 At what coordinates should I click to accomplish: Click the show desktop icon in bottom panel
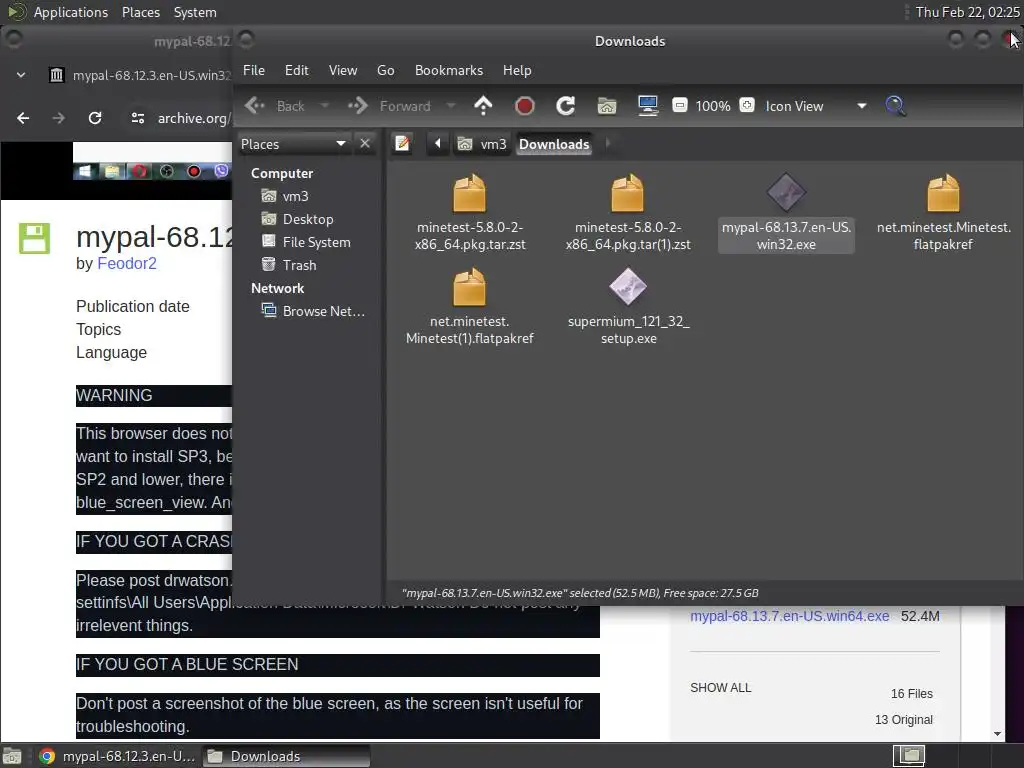pos(12,756)
